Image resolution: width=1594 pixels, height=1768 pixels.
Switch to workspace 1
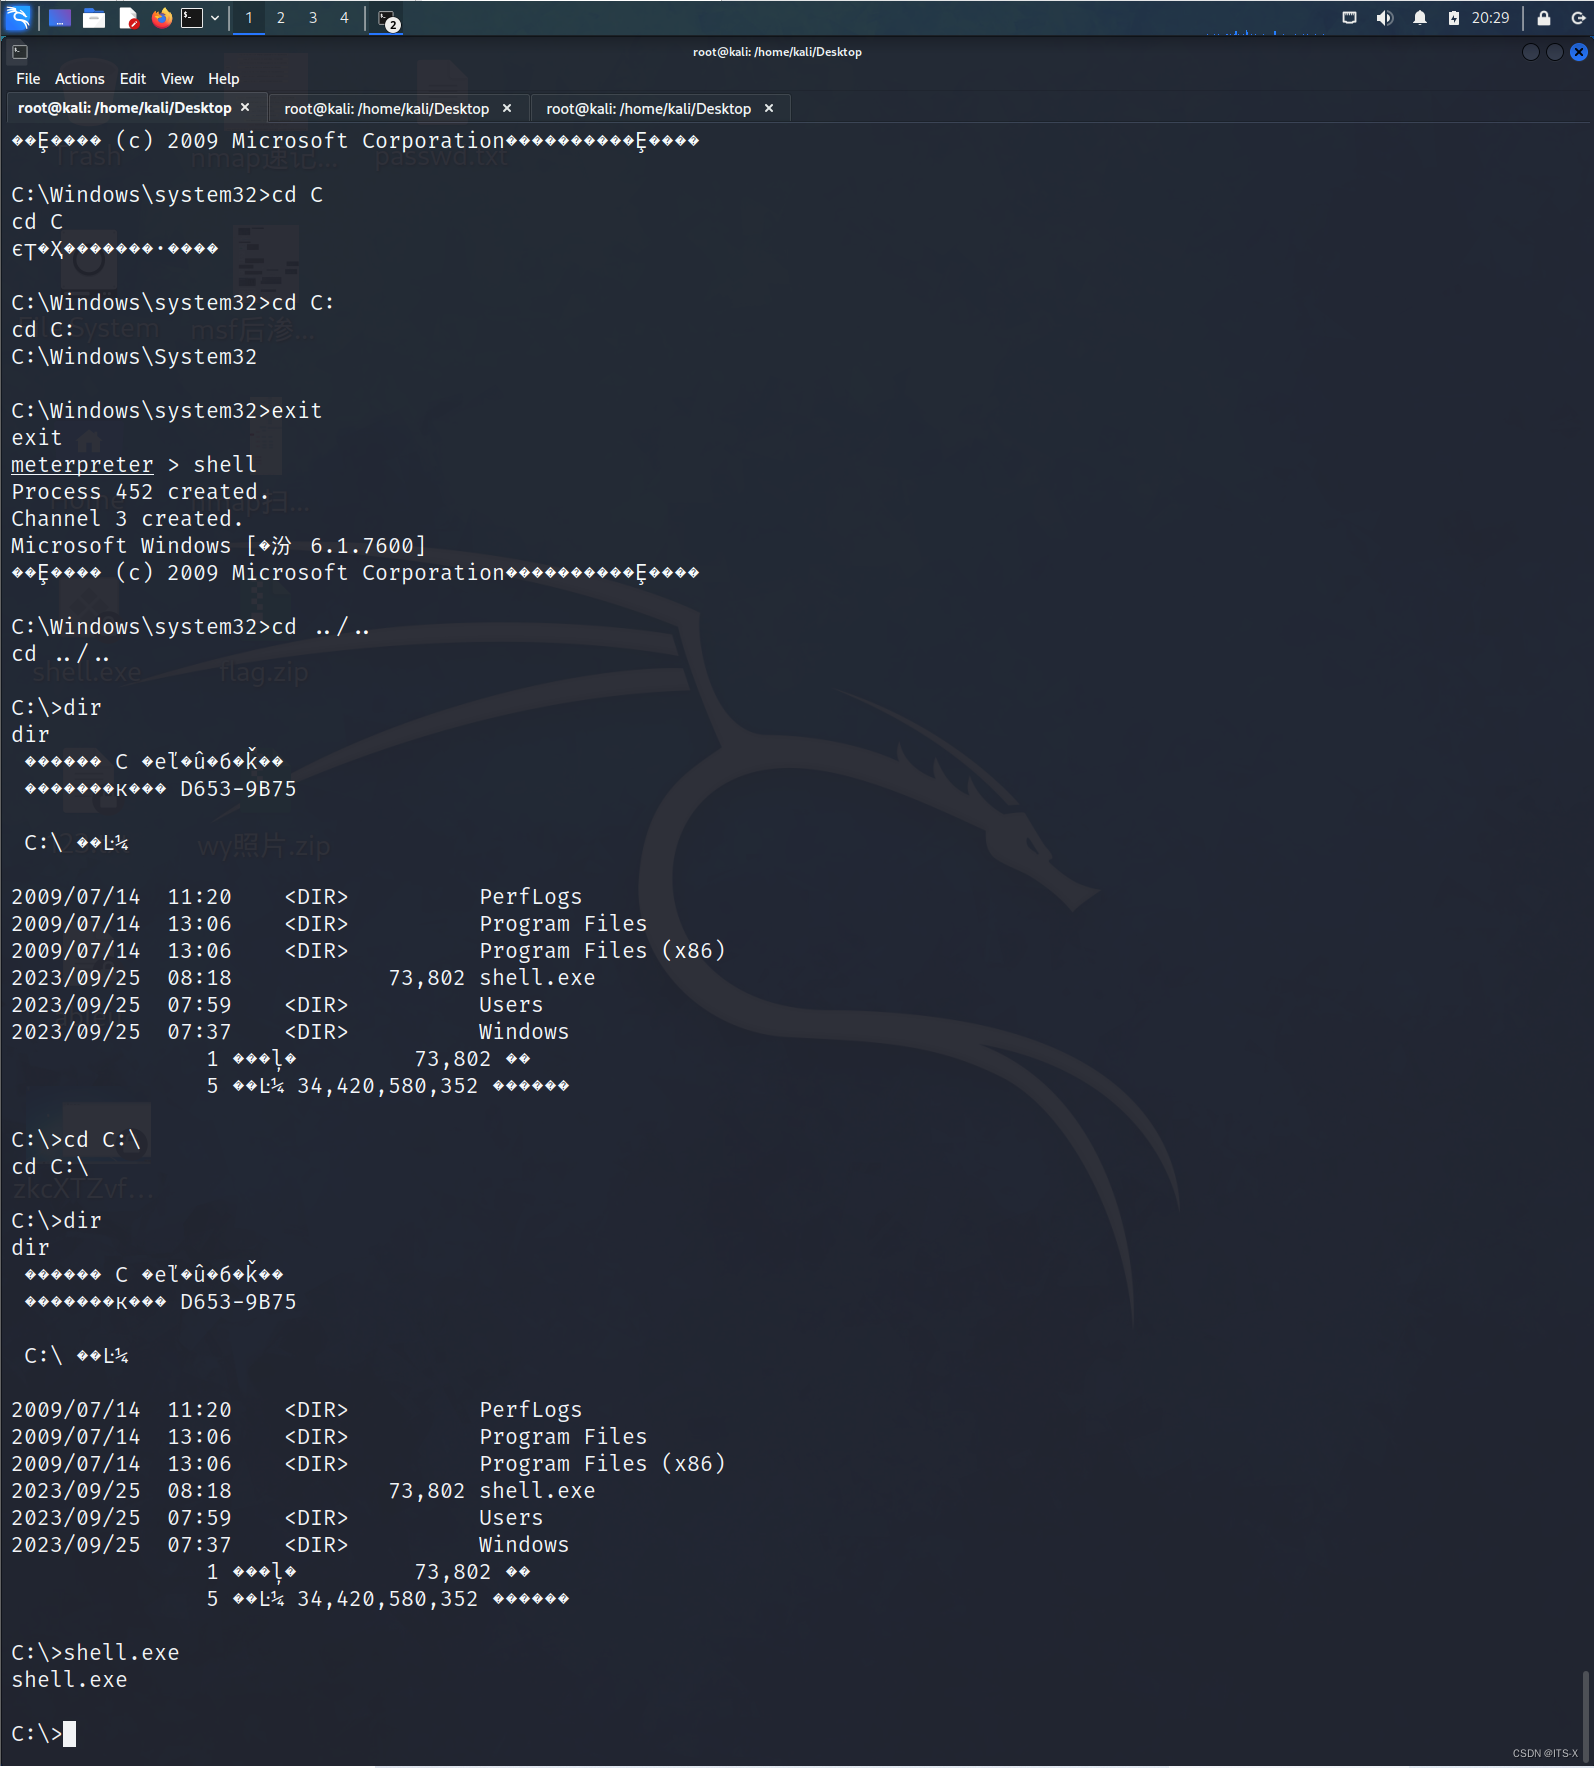click(249, 18)
